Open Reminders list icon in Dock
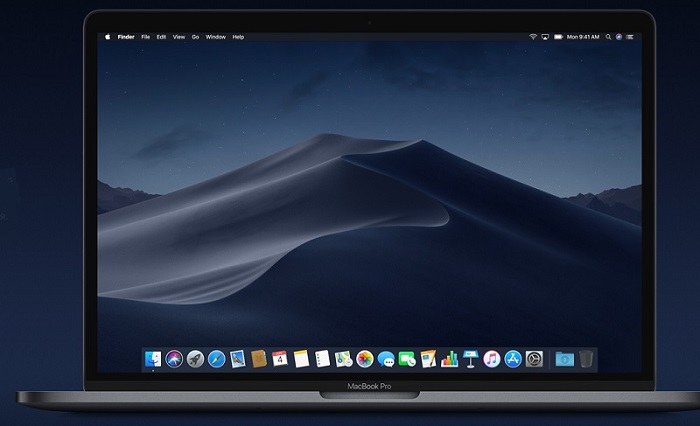700x426 pixels. click(x=322, y=359)
